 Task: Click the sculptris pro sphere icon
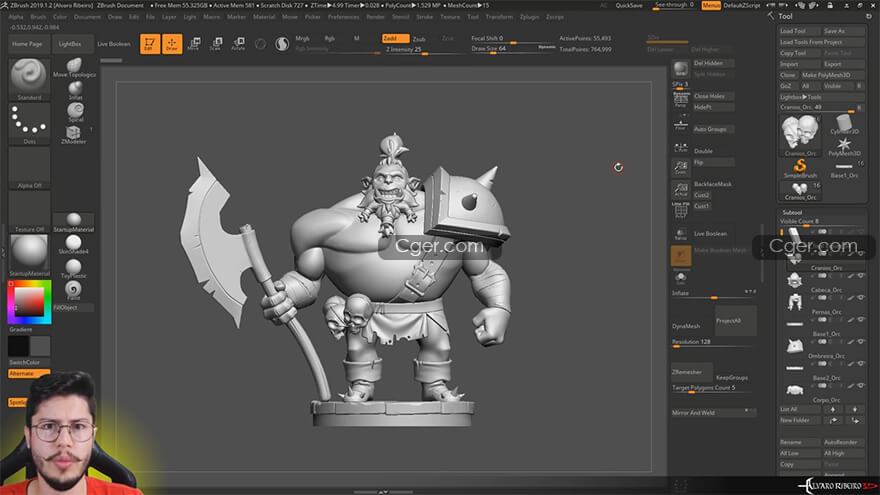click(282, 44)
